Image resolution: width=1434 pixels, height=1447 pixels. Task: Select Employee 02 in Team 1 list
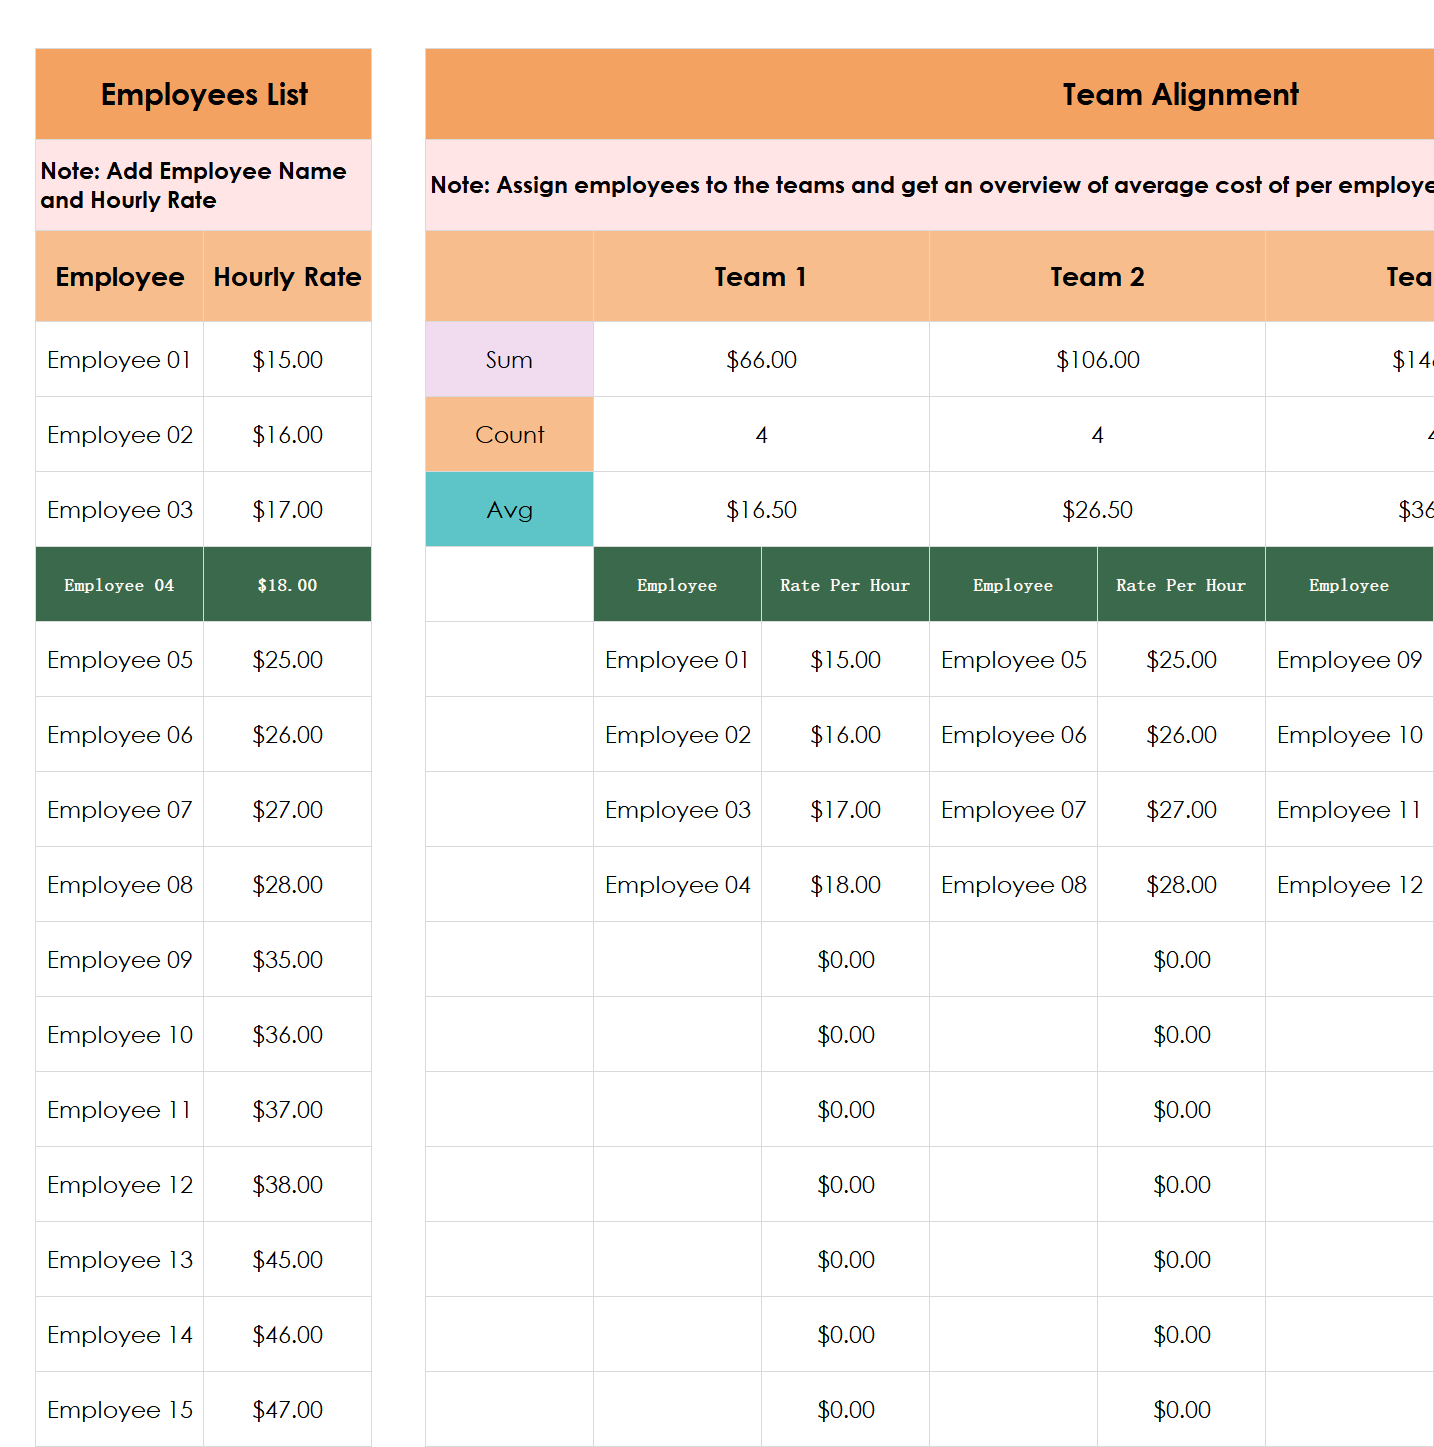click(x=677, y=735)
